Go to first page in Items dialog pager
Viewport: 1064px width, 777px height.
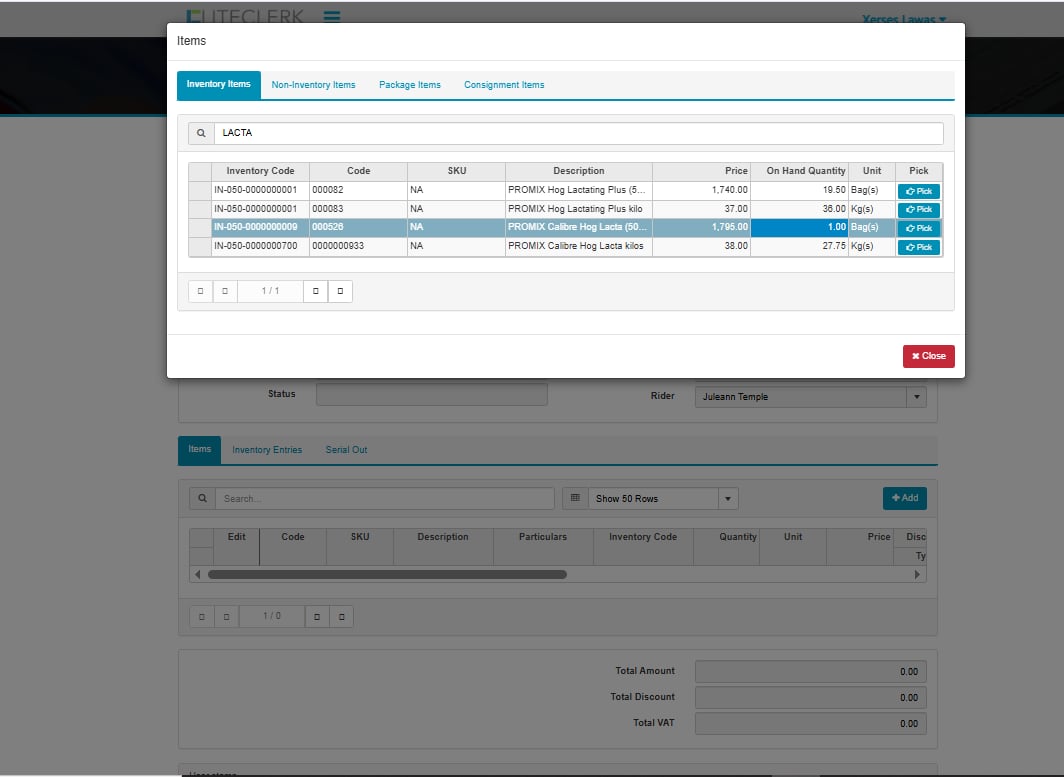pyautogui.click(x=201, y=291)
